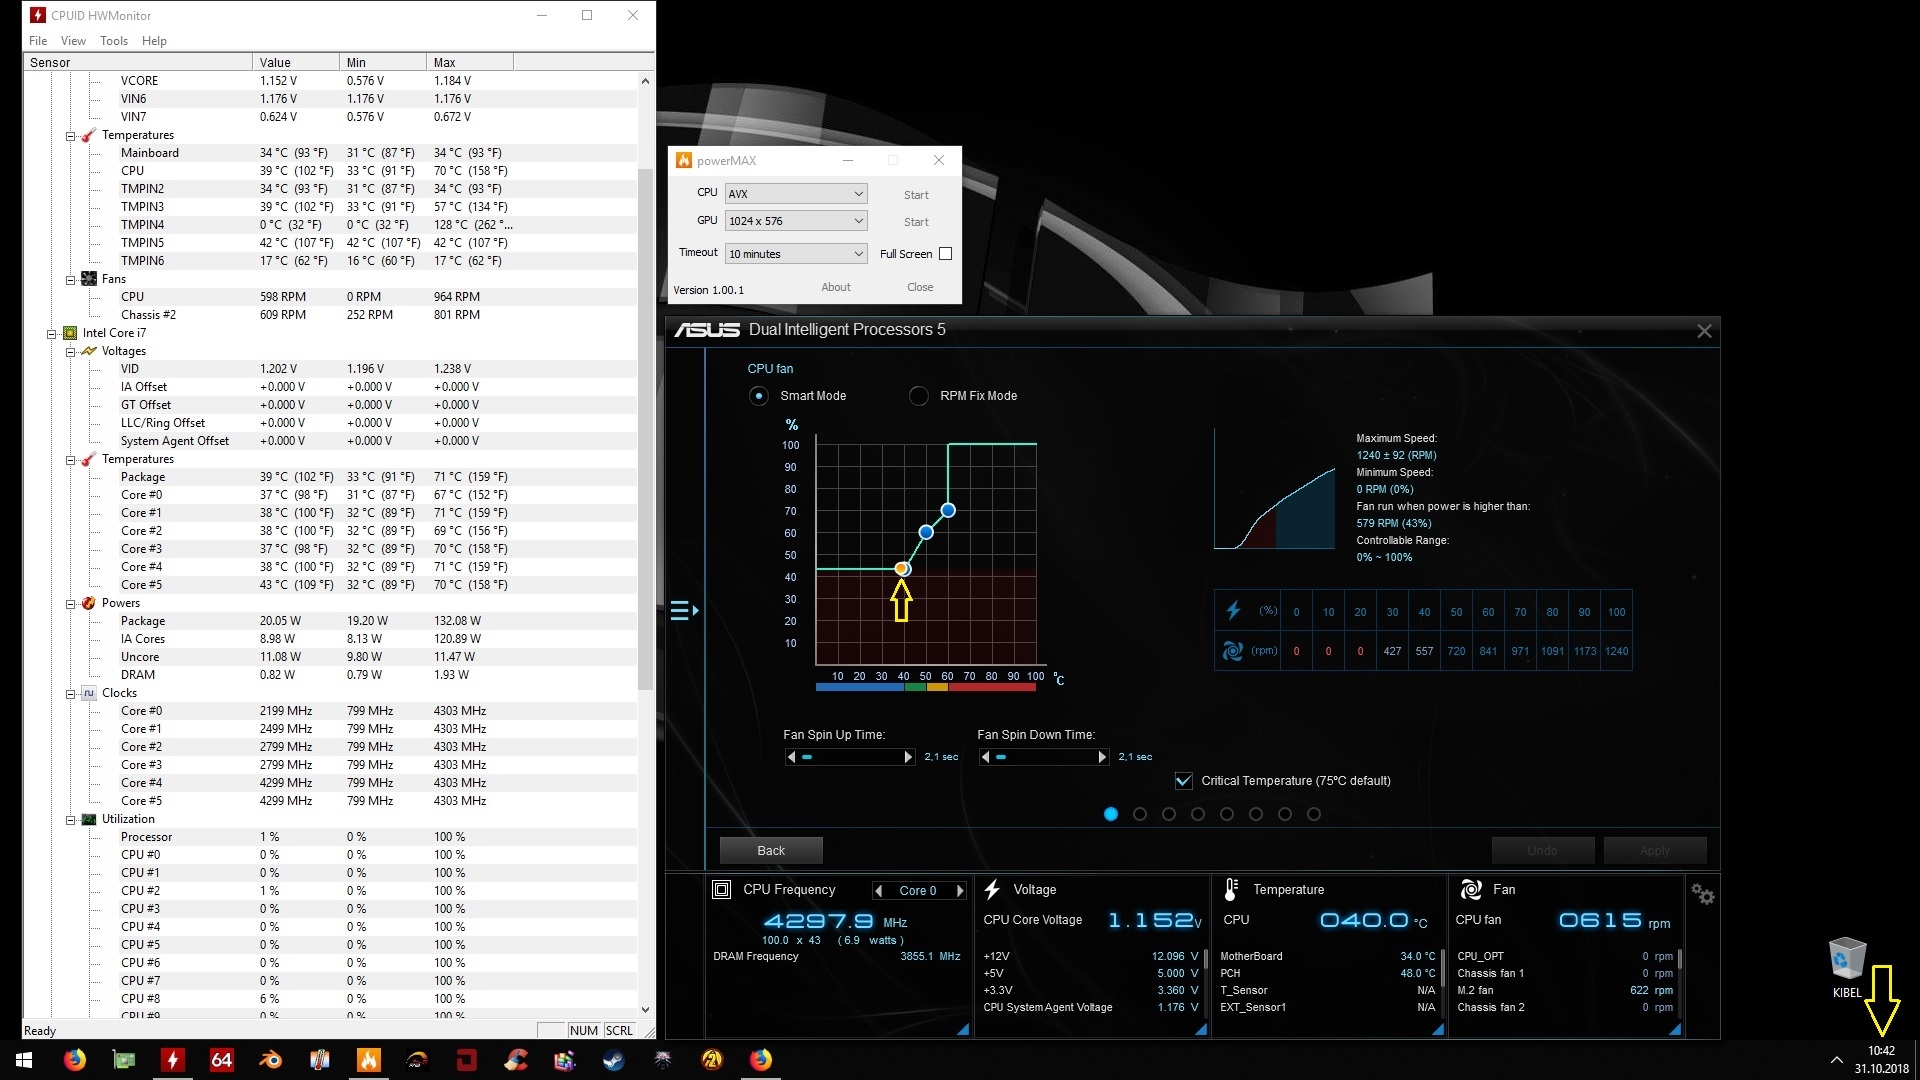Click the fan settings gear icon
The width and height of the screenshot is (1920, 1080).
coord(1703,895)
